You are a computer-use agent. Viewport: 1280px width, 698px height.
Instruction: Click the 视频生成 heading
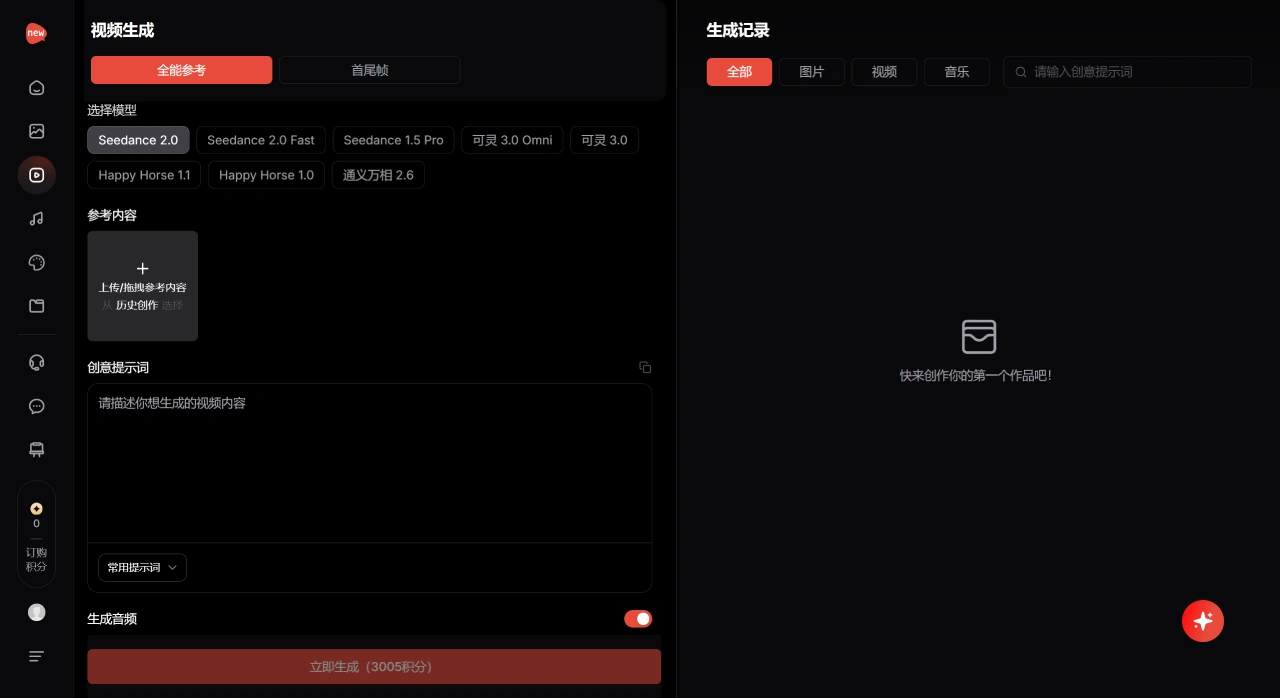pyautogui.click(x=122, y=31)
